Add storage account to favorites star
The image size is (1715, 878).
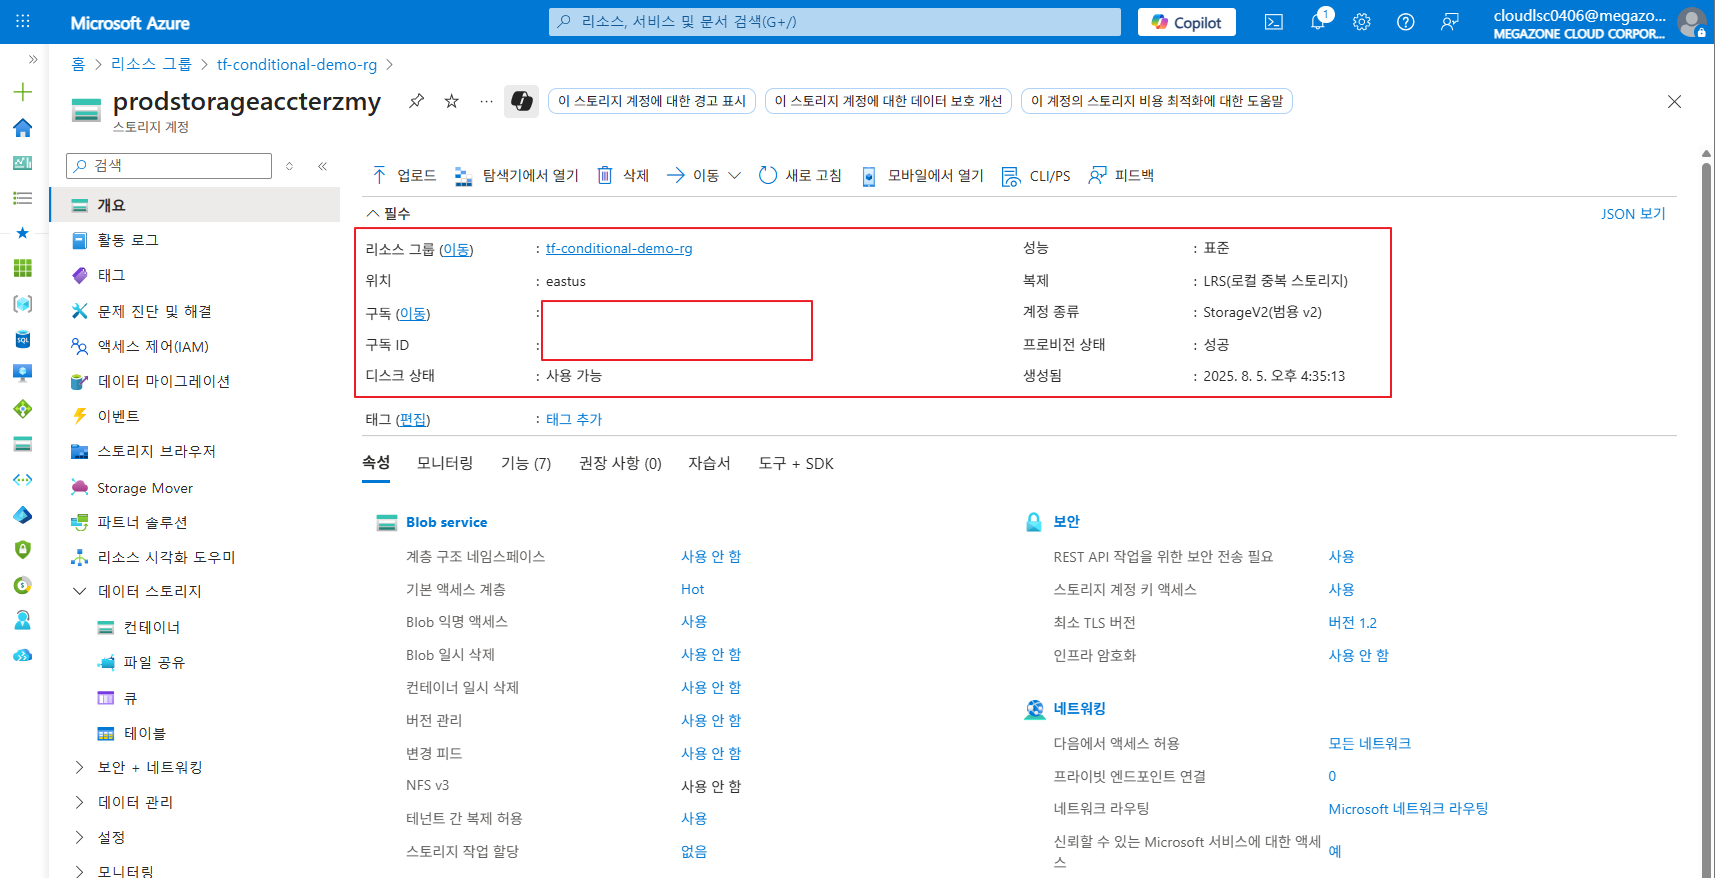452,101
